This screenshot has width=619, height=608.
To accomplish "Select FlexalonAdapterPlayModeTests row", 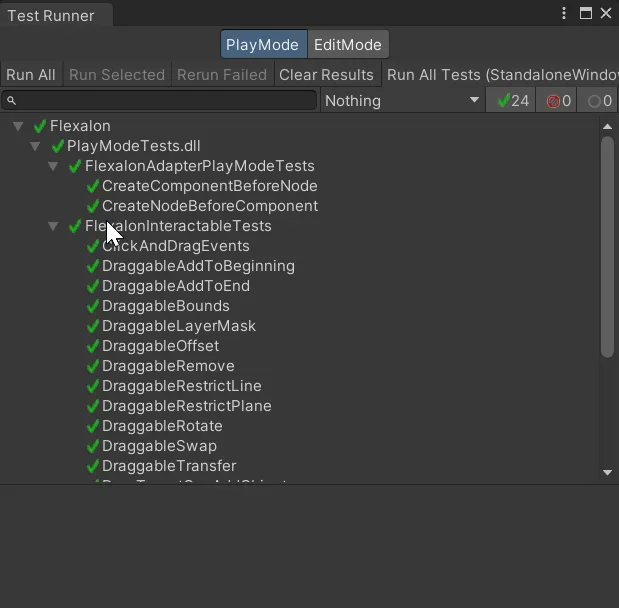I will tap(299, 166).
